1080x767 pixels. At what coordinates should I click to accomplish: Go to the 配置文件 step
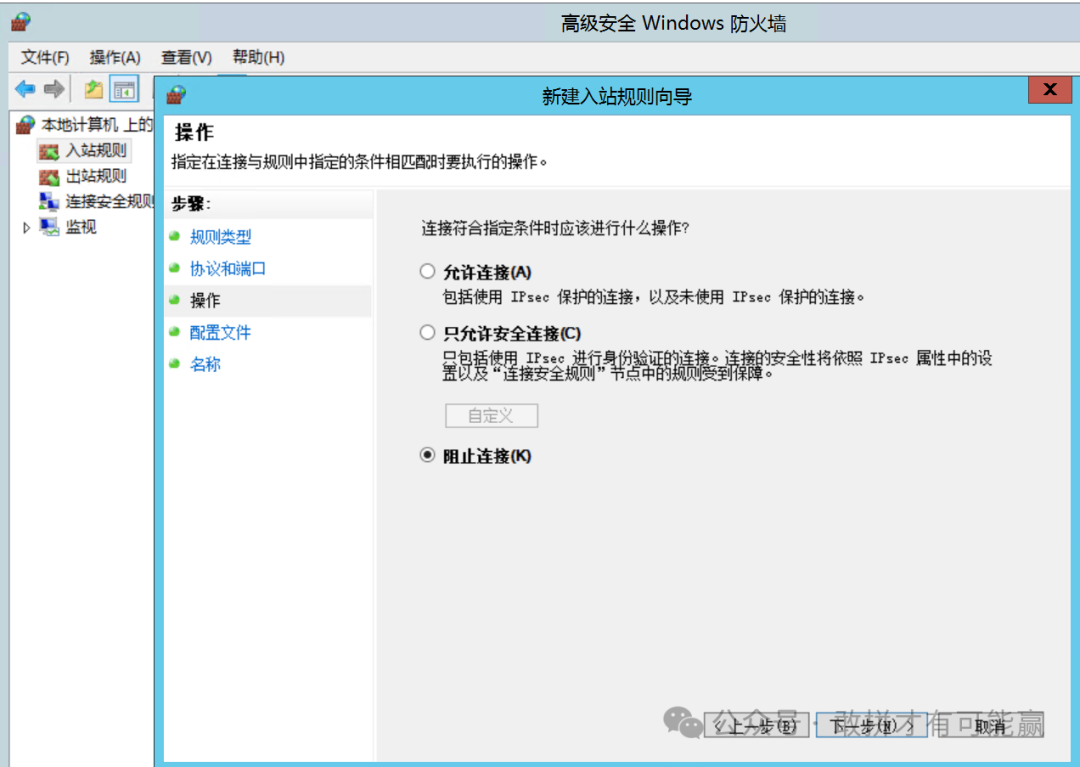[x=220, y=333]
